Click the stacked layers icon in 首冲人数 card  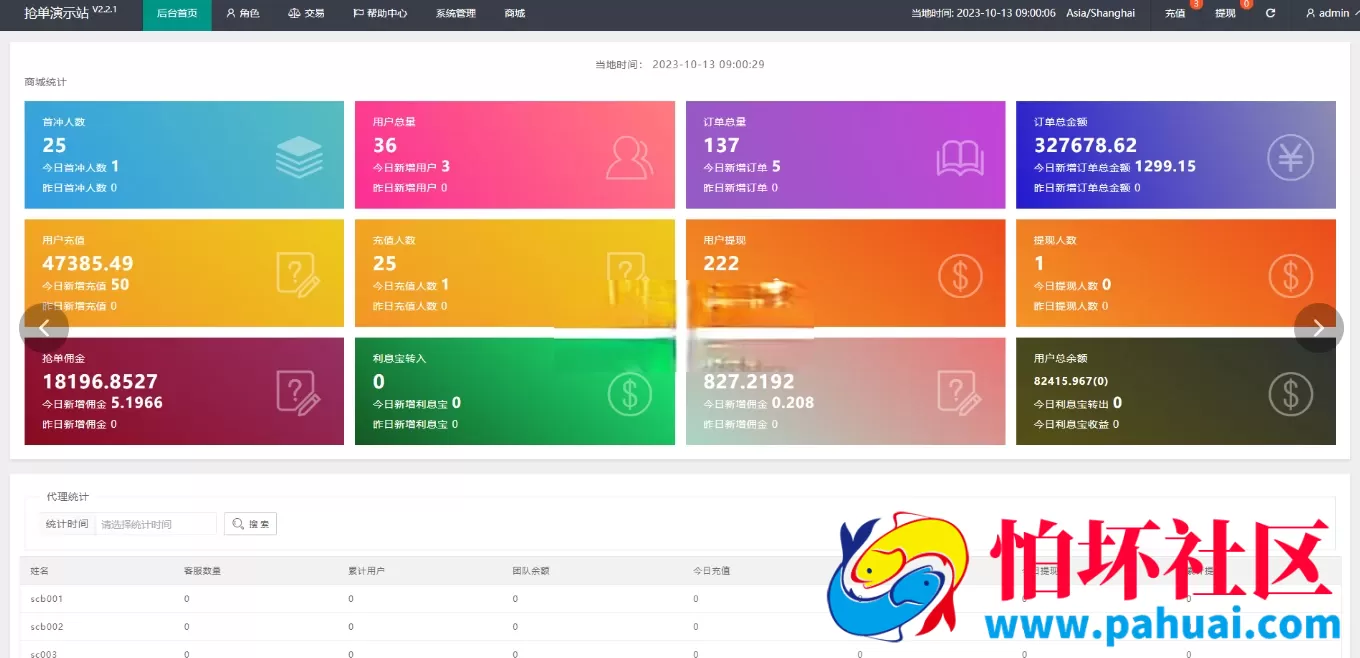299,157
